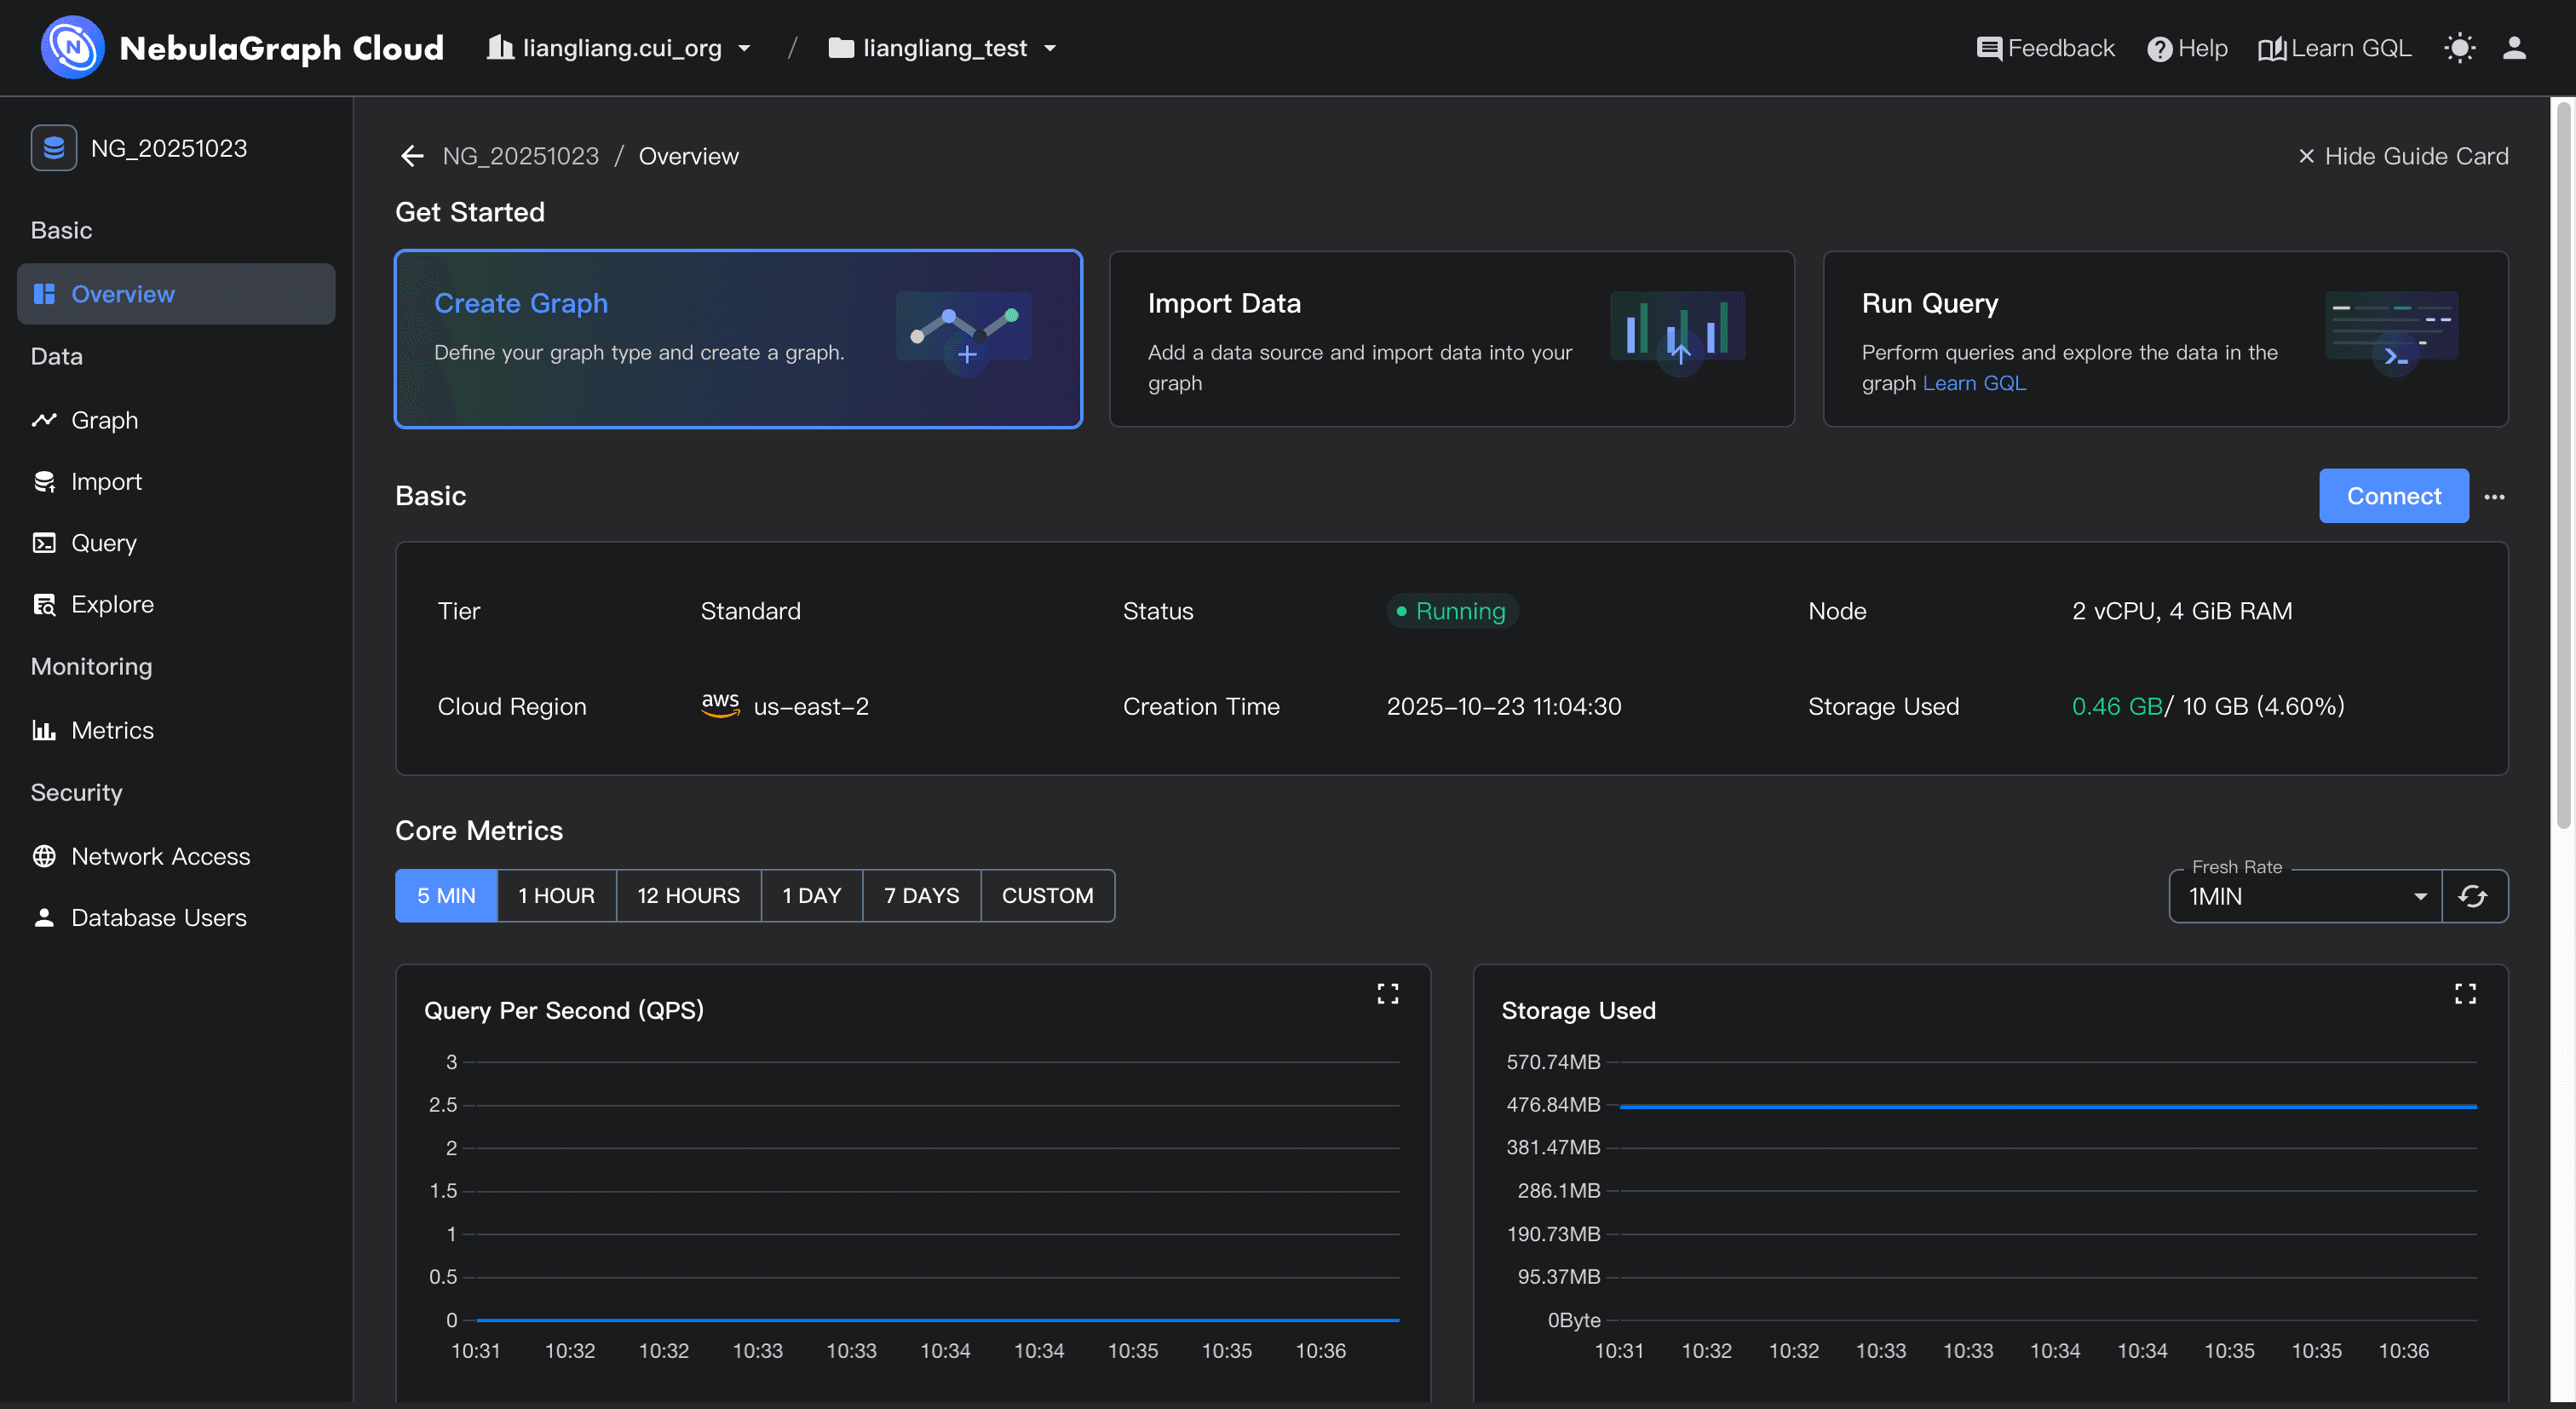This screenshot has height=1409, width=2576.
Task: Open the Learn GQL link in Run Query card
Action: 1974,383
